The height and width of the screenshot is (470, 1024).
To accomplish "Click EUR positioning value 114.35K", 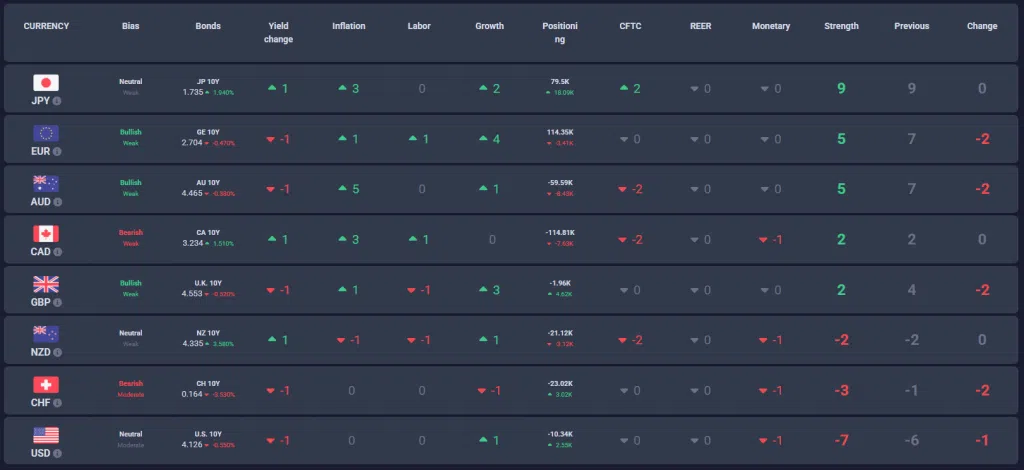I will point(561,132).
